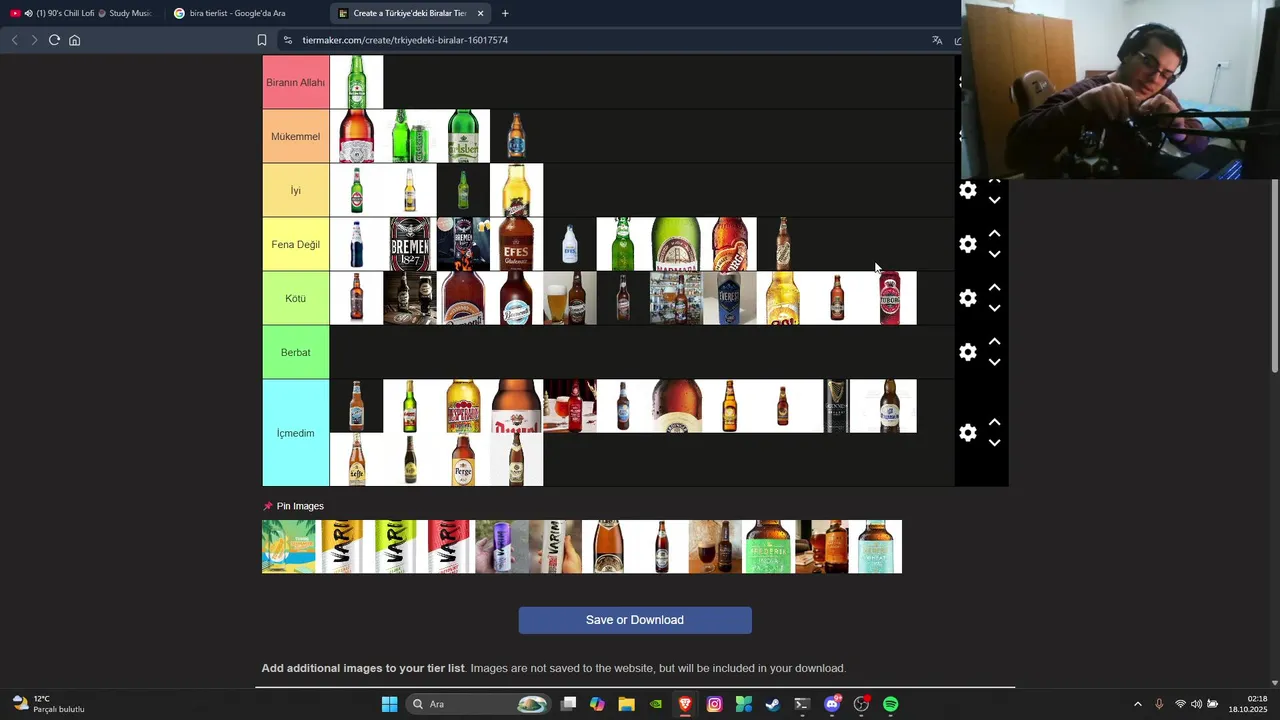
Task: Select the Berbat tier label
Action: [296, 352]
